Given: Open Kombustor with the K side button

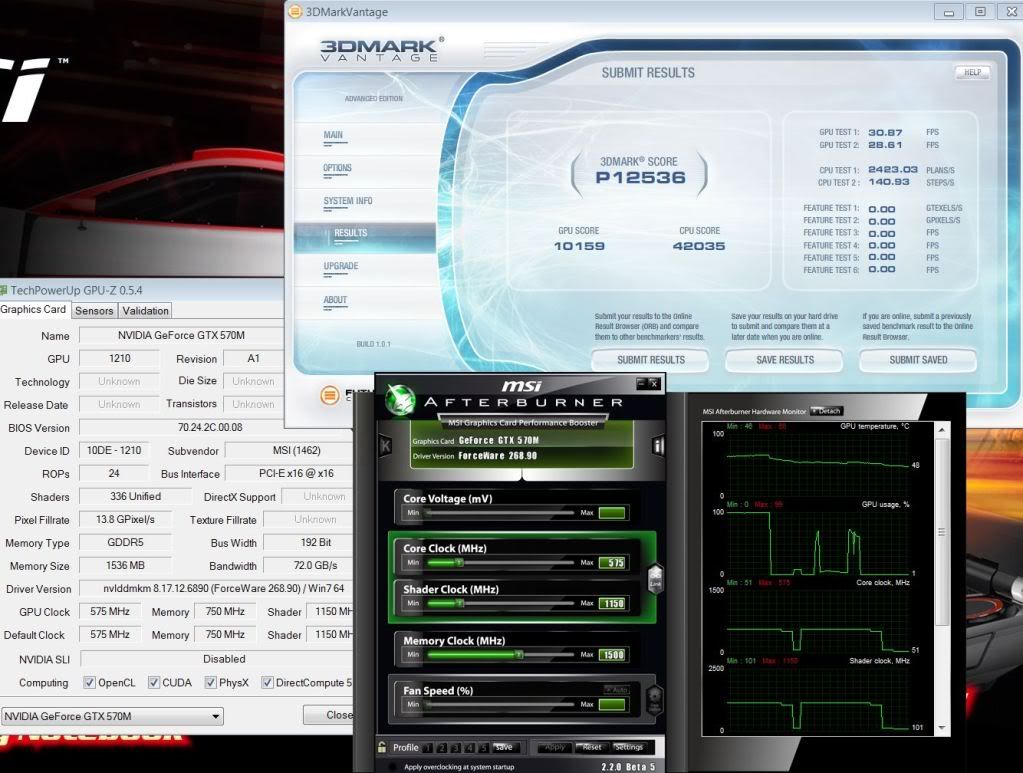Looking at the screenshot, I should 385,446.
